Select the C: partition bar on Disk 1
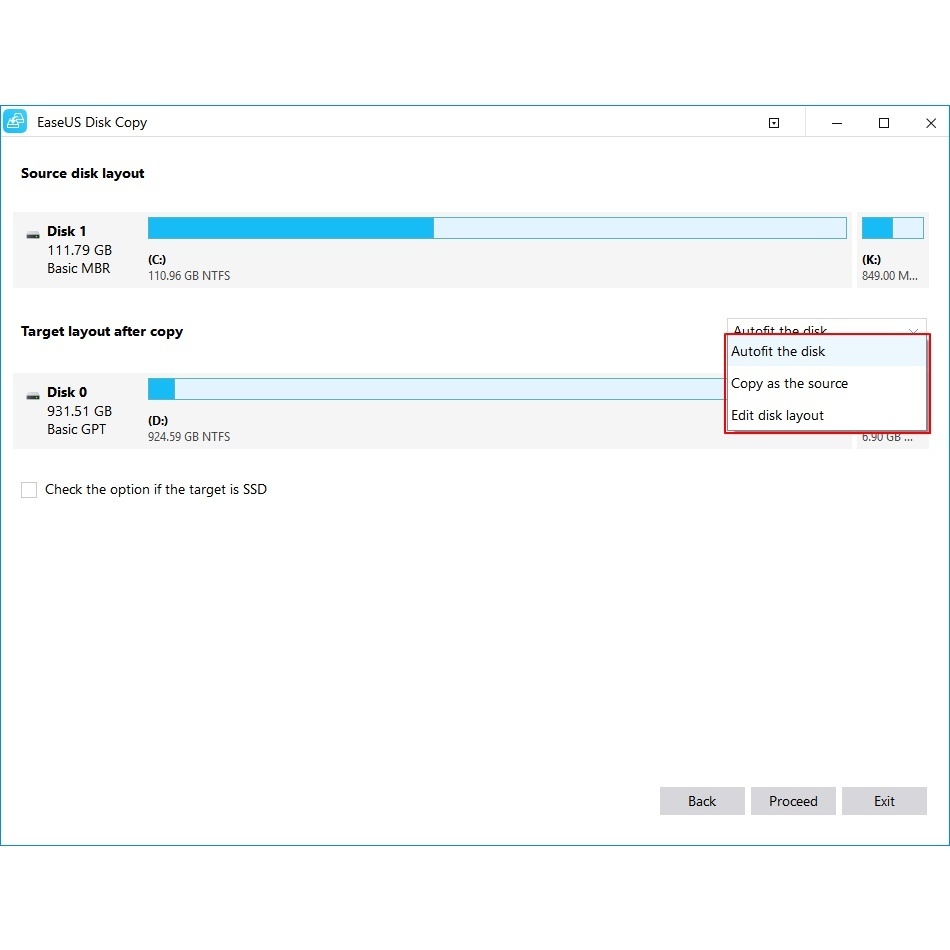 coord(497,228)
